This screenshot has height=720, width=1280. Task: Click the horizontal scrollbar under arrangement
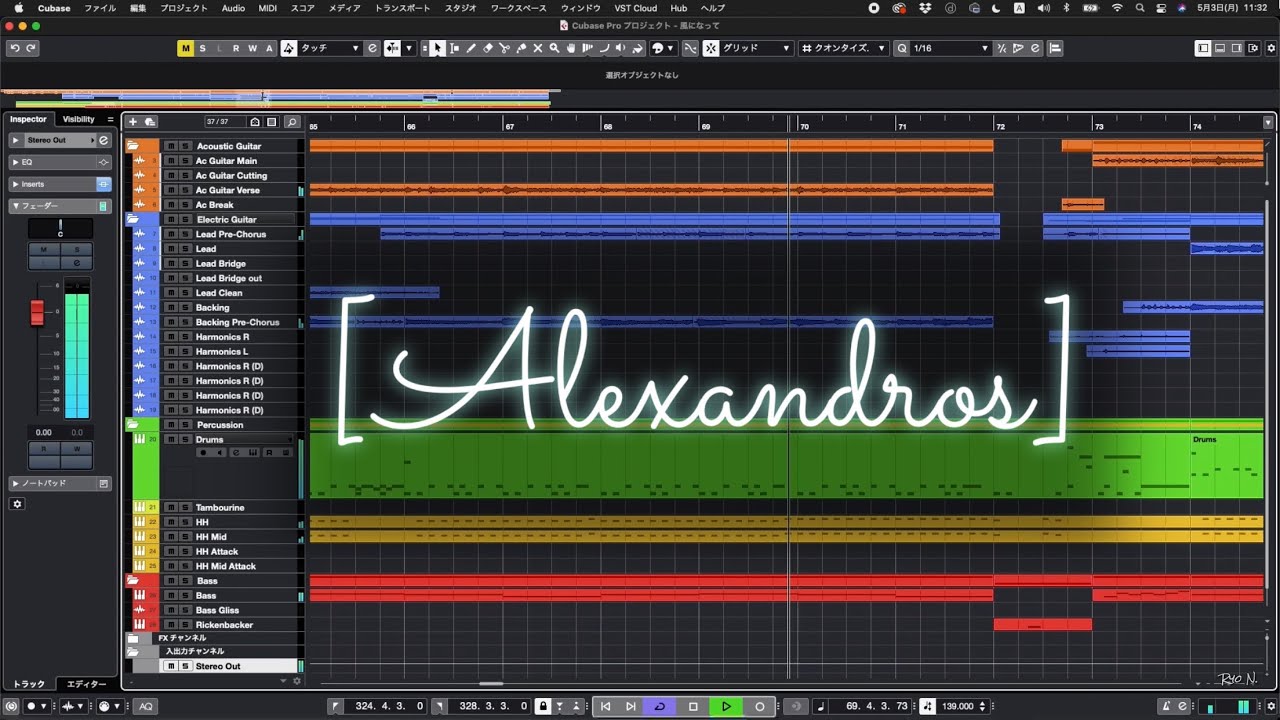point(490,684)
